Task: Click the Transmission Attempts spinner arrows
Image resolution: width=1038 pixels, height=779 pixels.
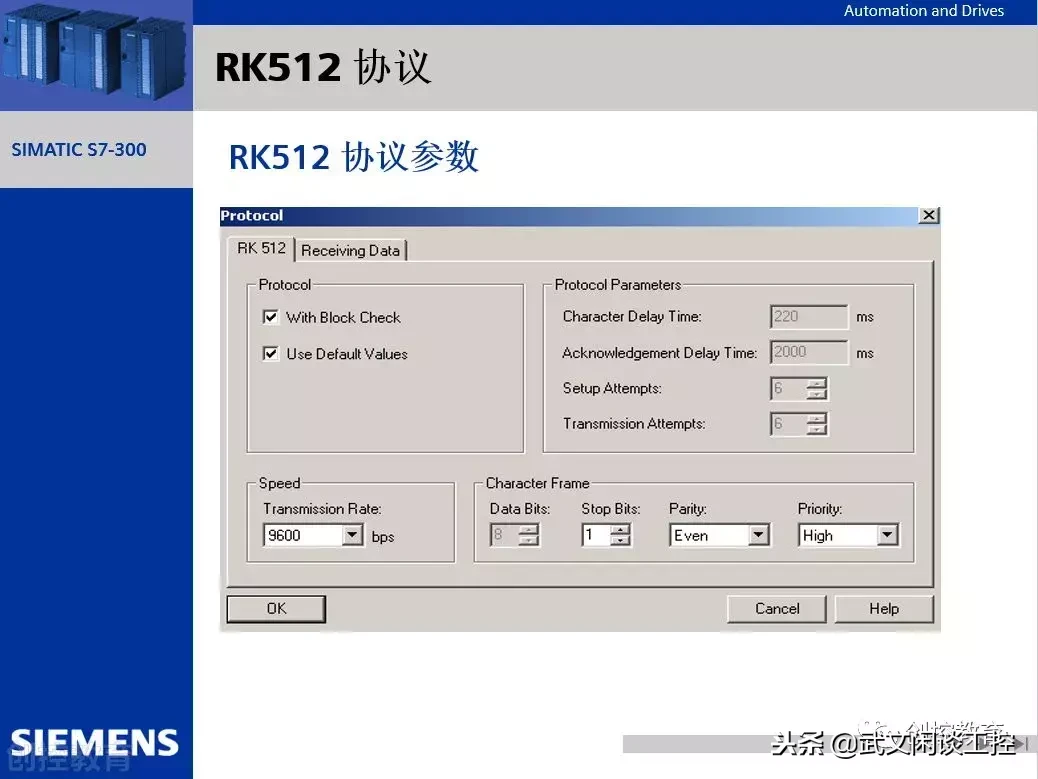Action: [x=817, y=425]
